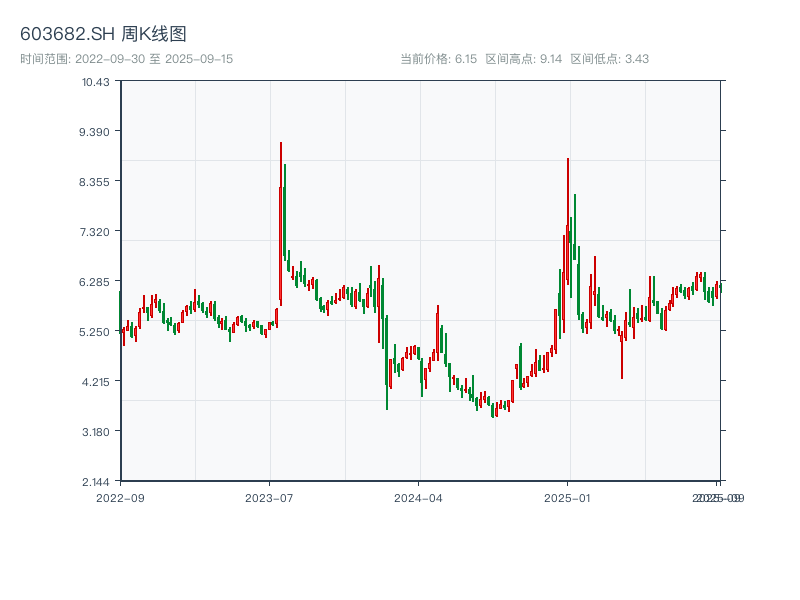
Task: Click x-axis label 2024-04
Action: click(x=418, y=498)
